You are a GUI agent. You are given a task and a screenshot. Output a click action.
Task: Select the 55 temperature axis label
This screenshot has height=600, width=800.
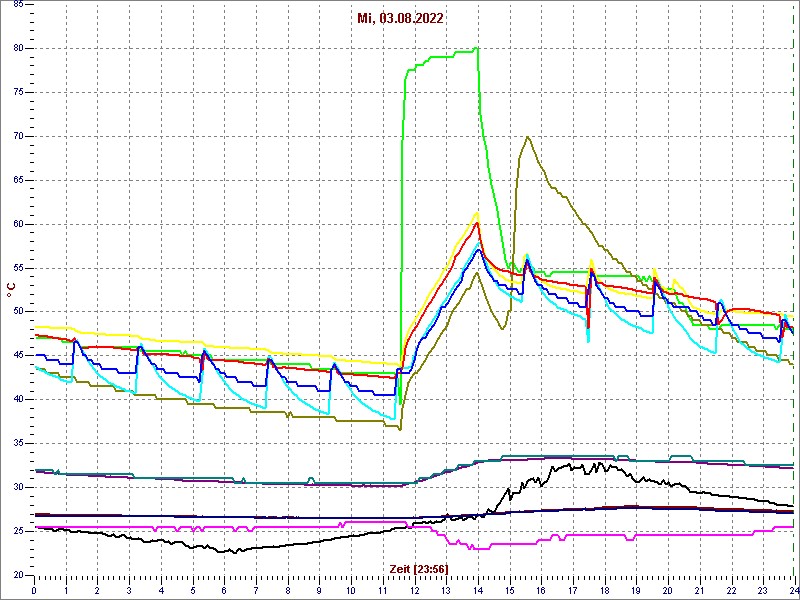(18, 268)
